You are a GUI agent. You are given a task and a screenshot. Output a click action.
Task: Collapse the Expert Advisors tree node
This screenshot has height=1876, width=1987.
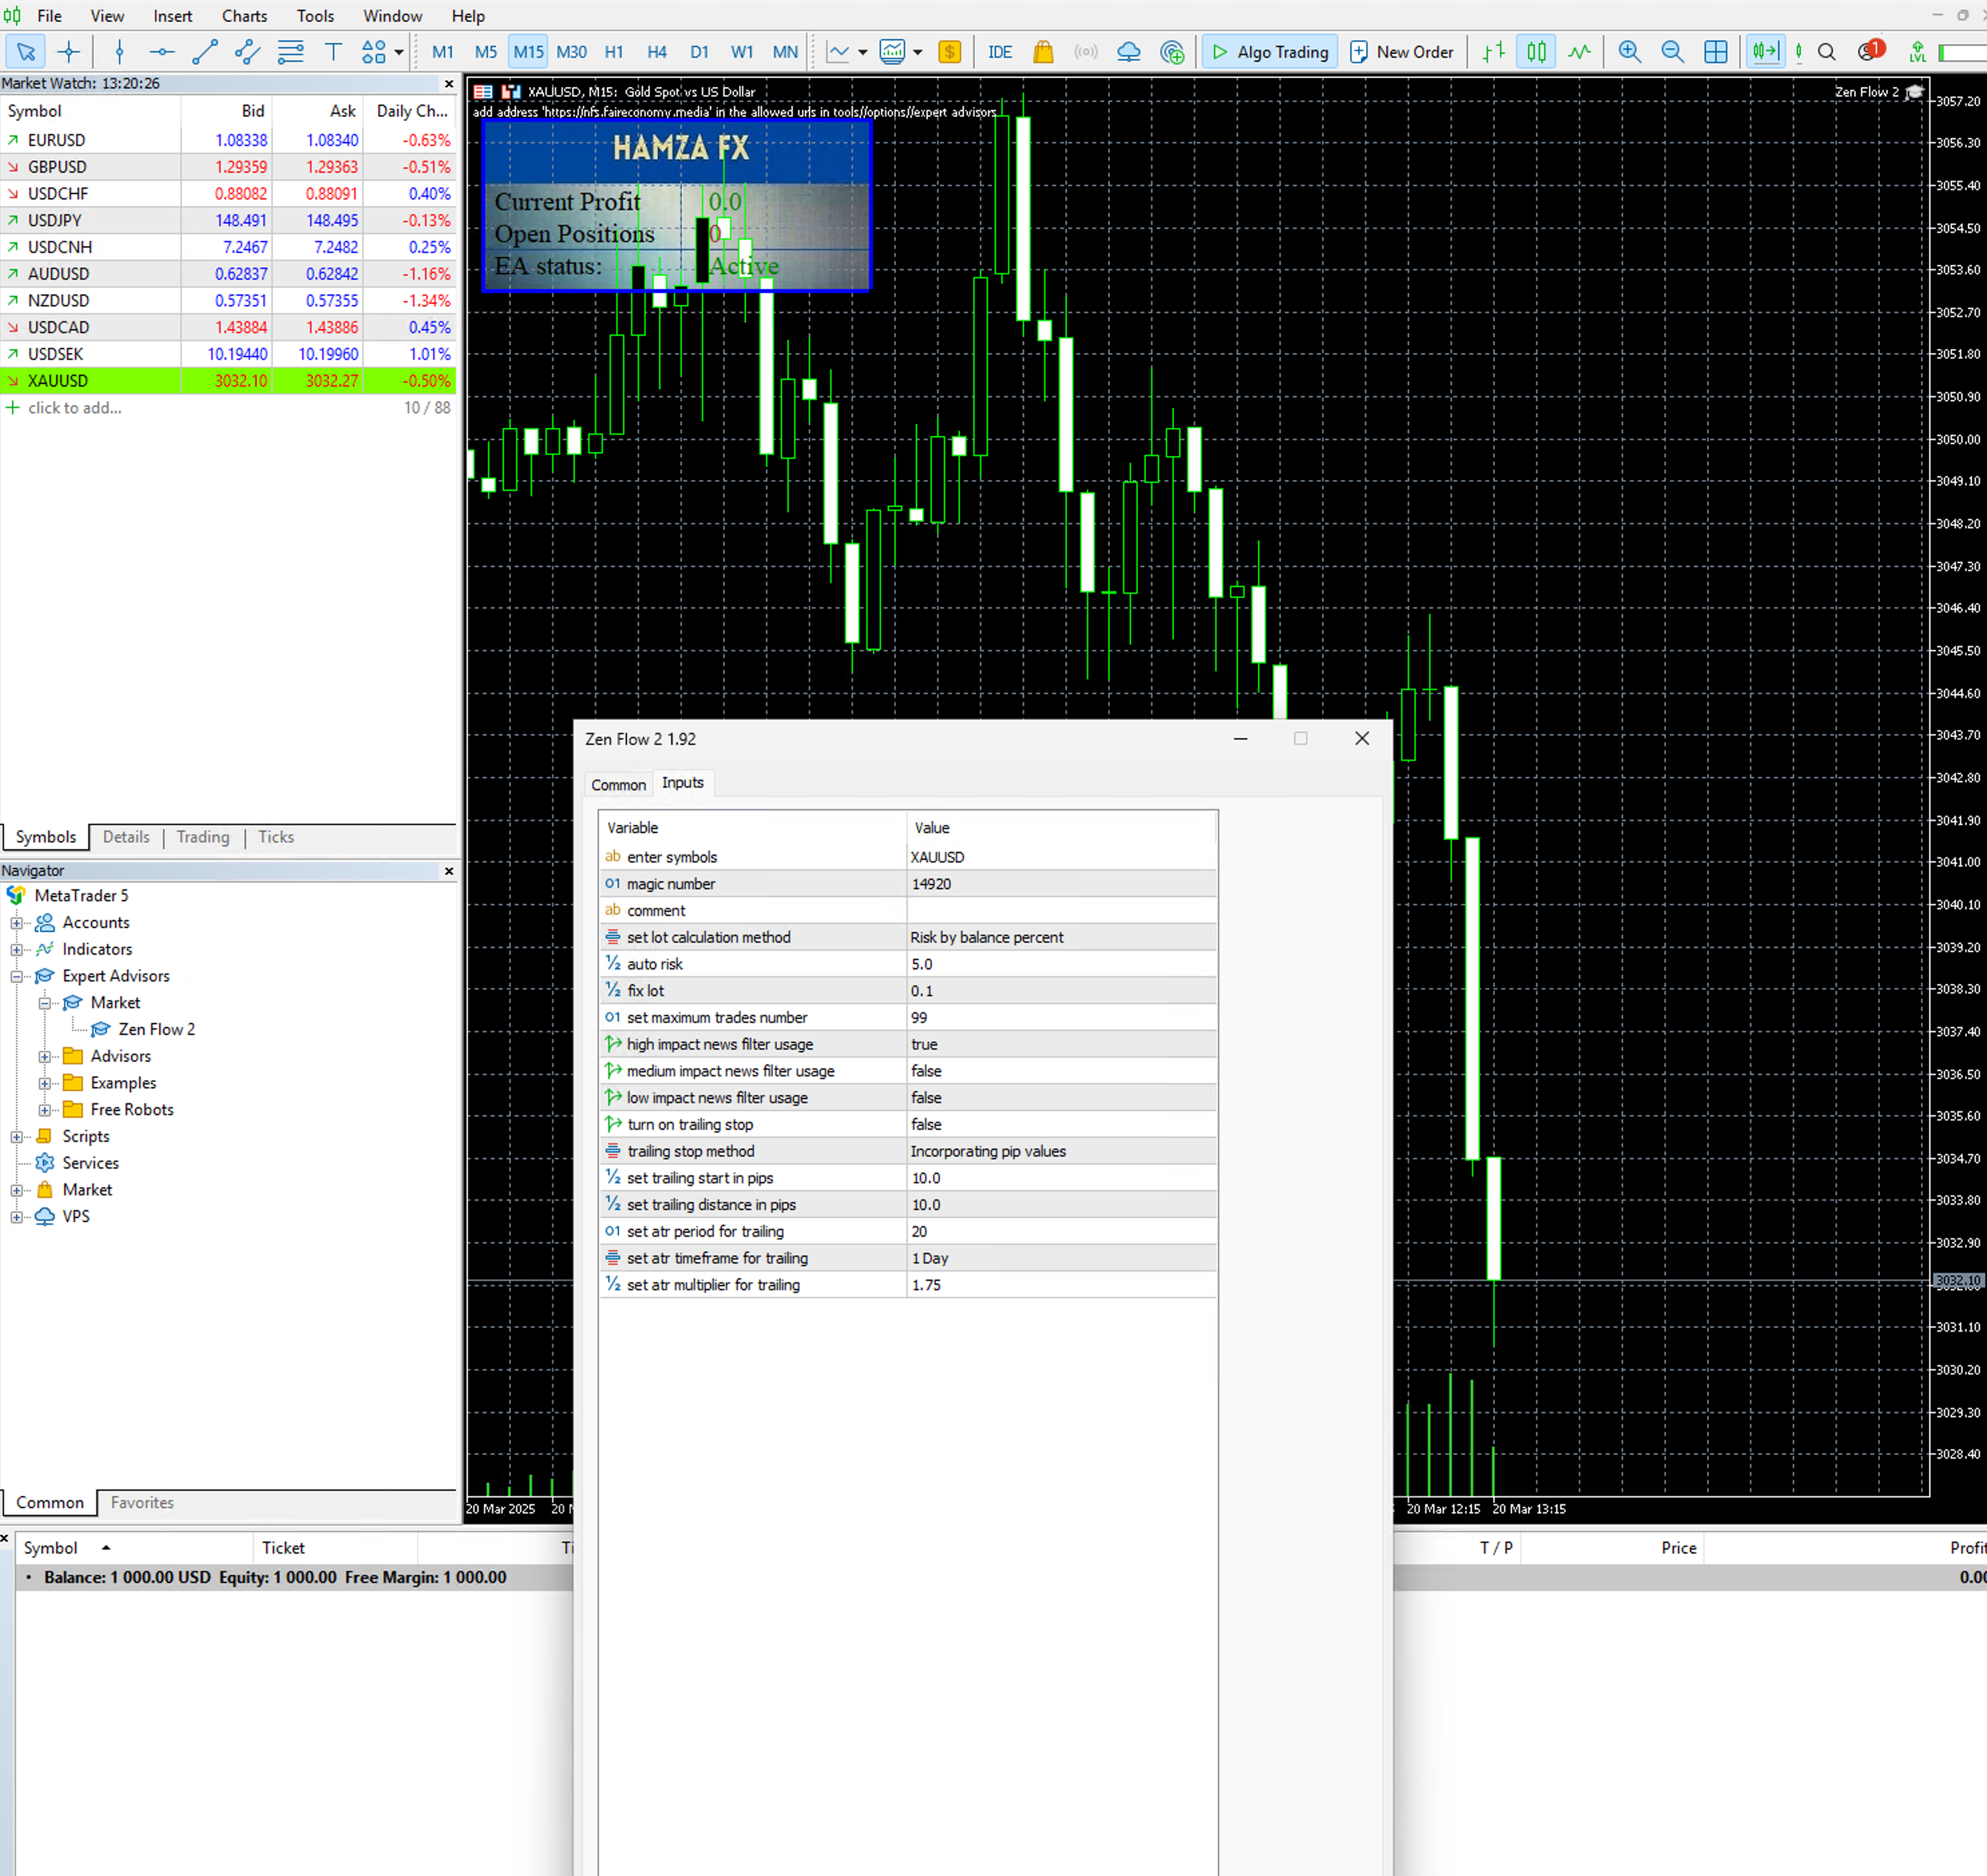16,977
